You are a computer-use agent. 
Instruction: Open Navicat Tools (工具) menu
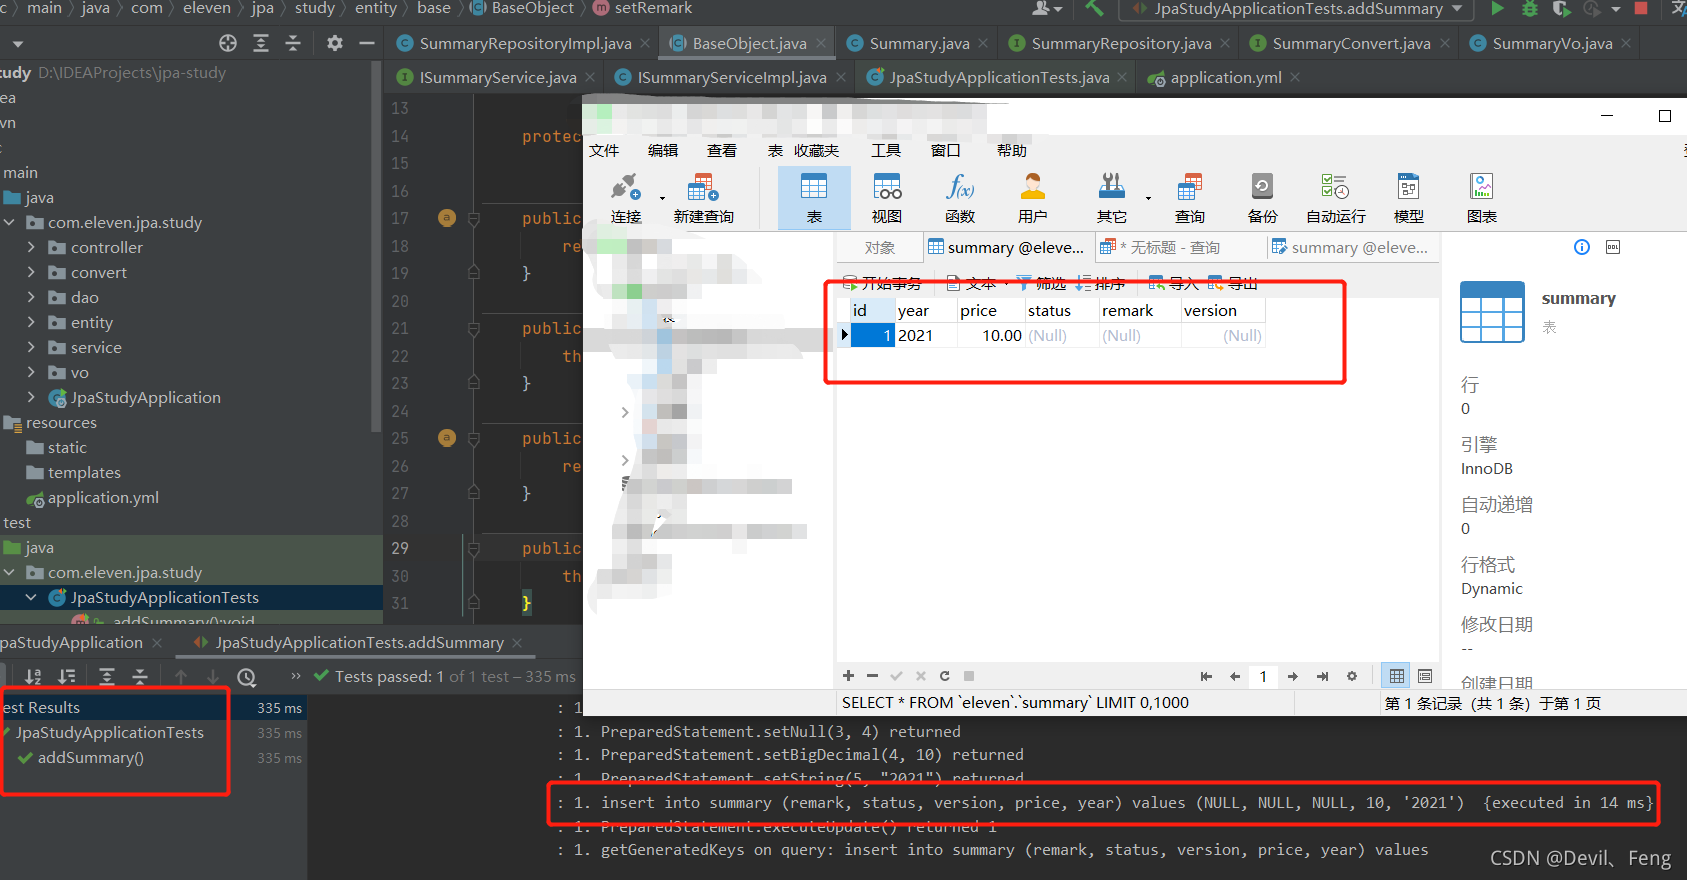tap(886, 150)
